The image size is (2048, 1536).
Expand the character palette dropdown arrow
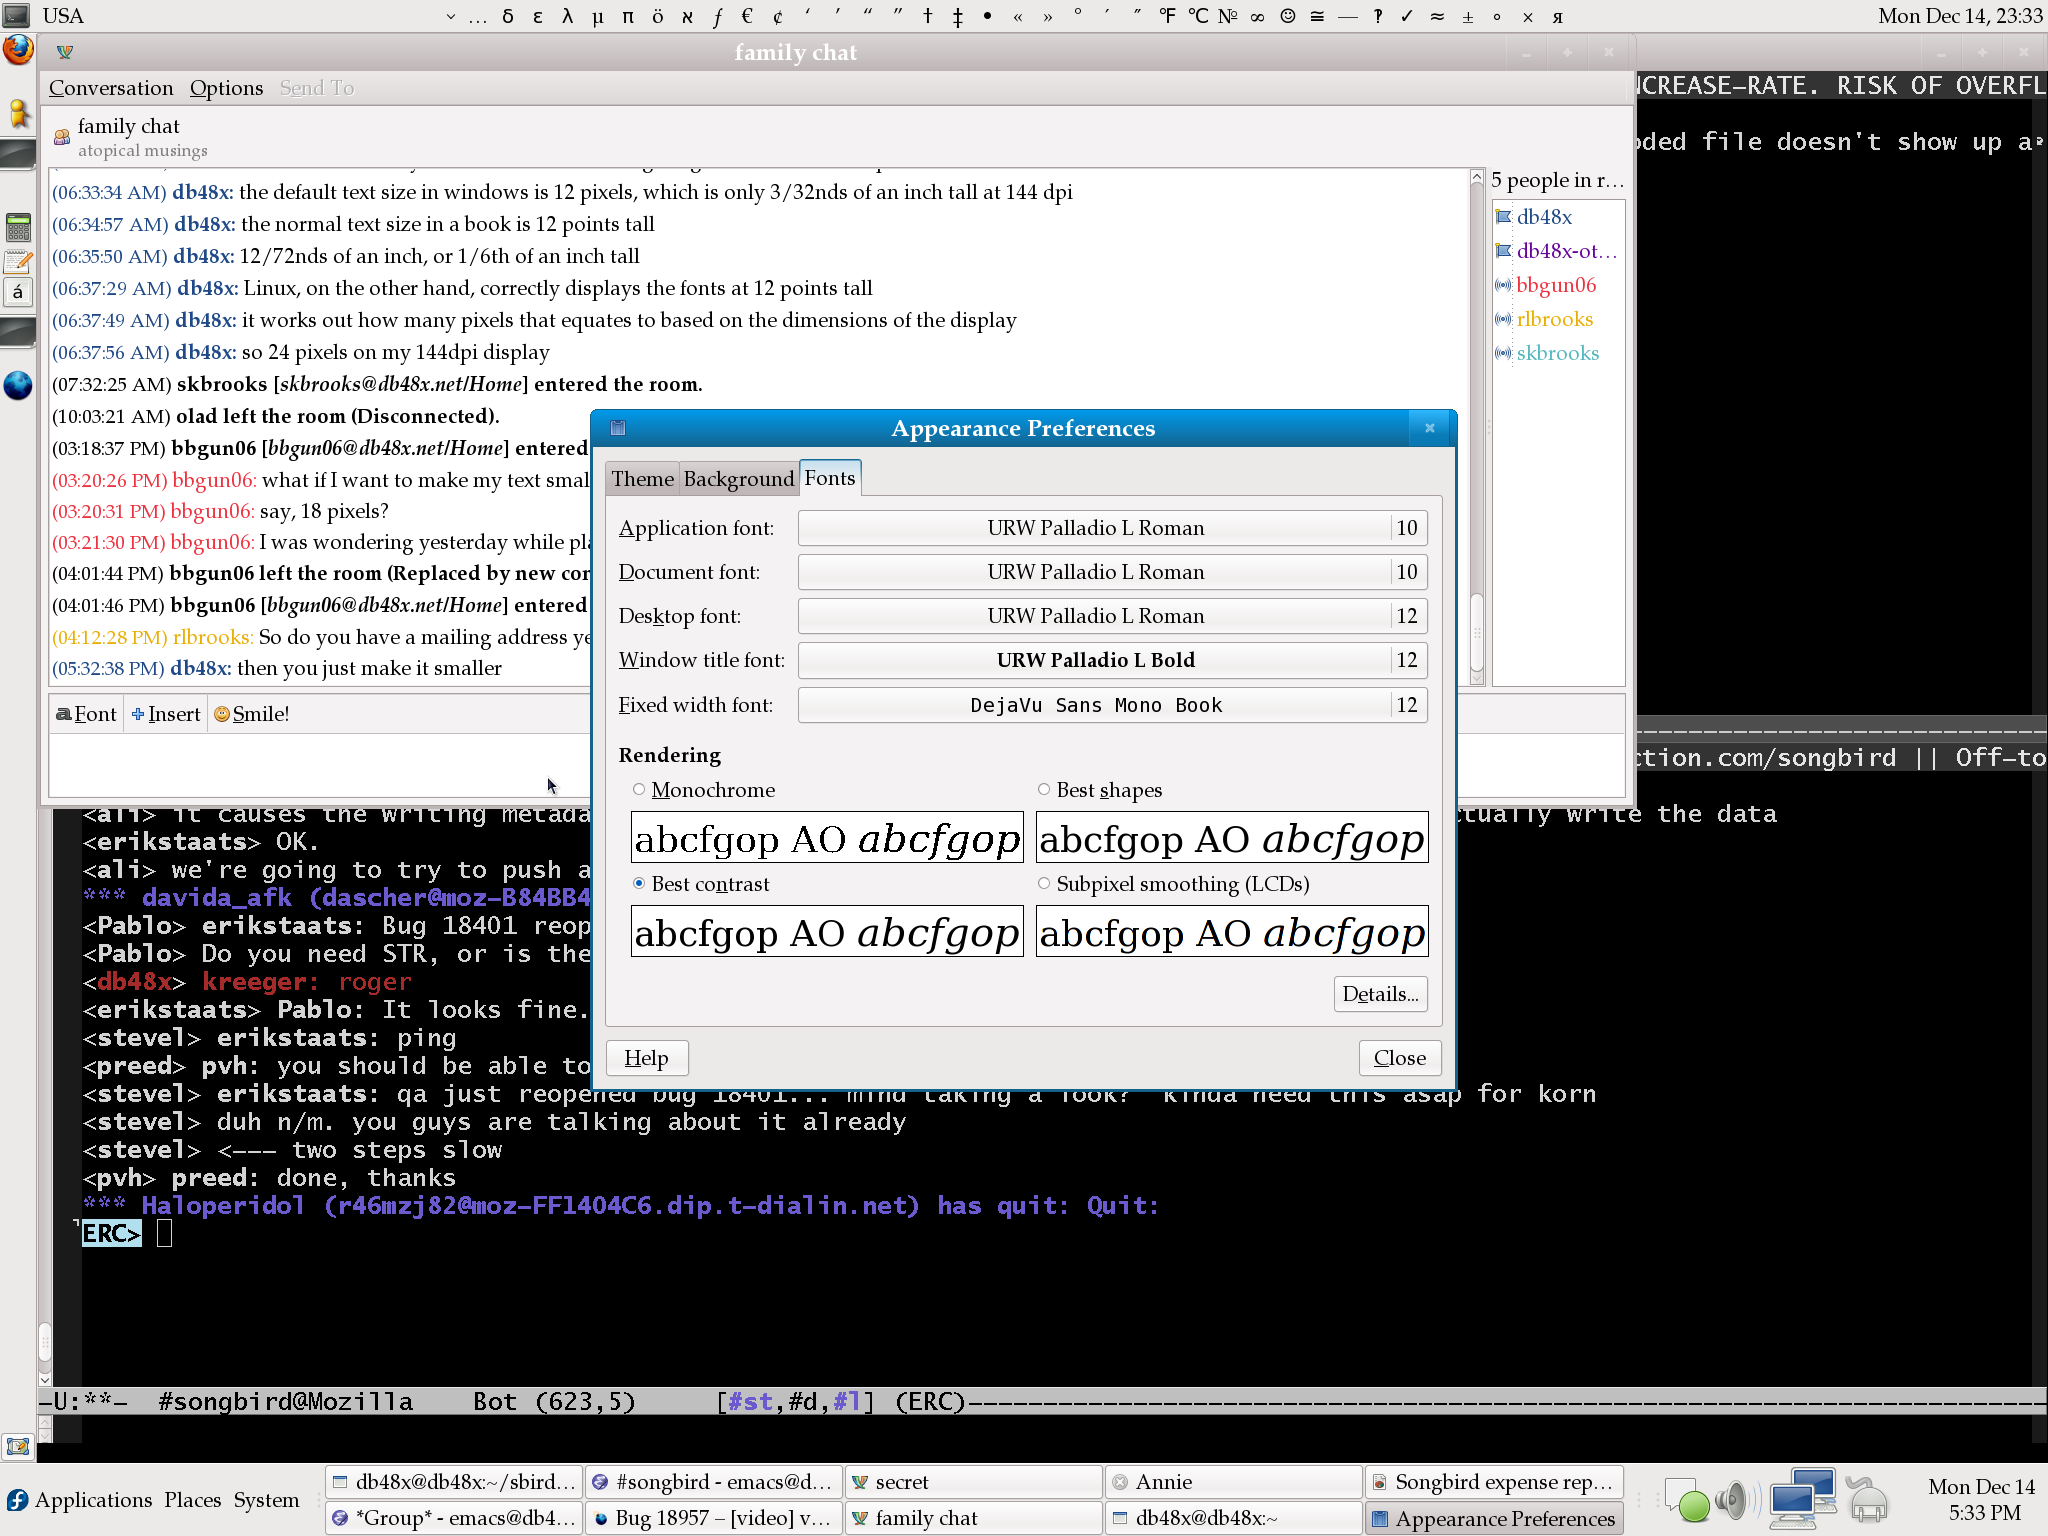click(450, 16)
